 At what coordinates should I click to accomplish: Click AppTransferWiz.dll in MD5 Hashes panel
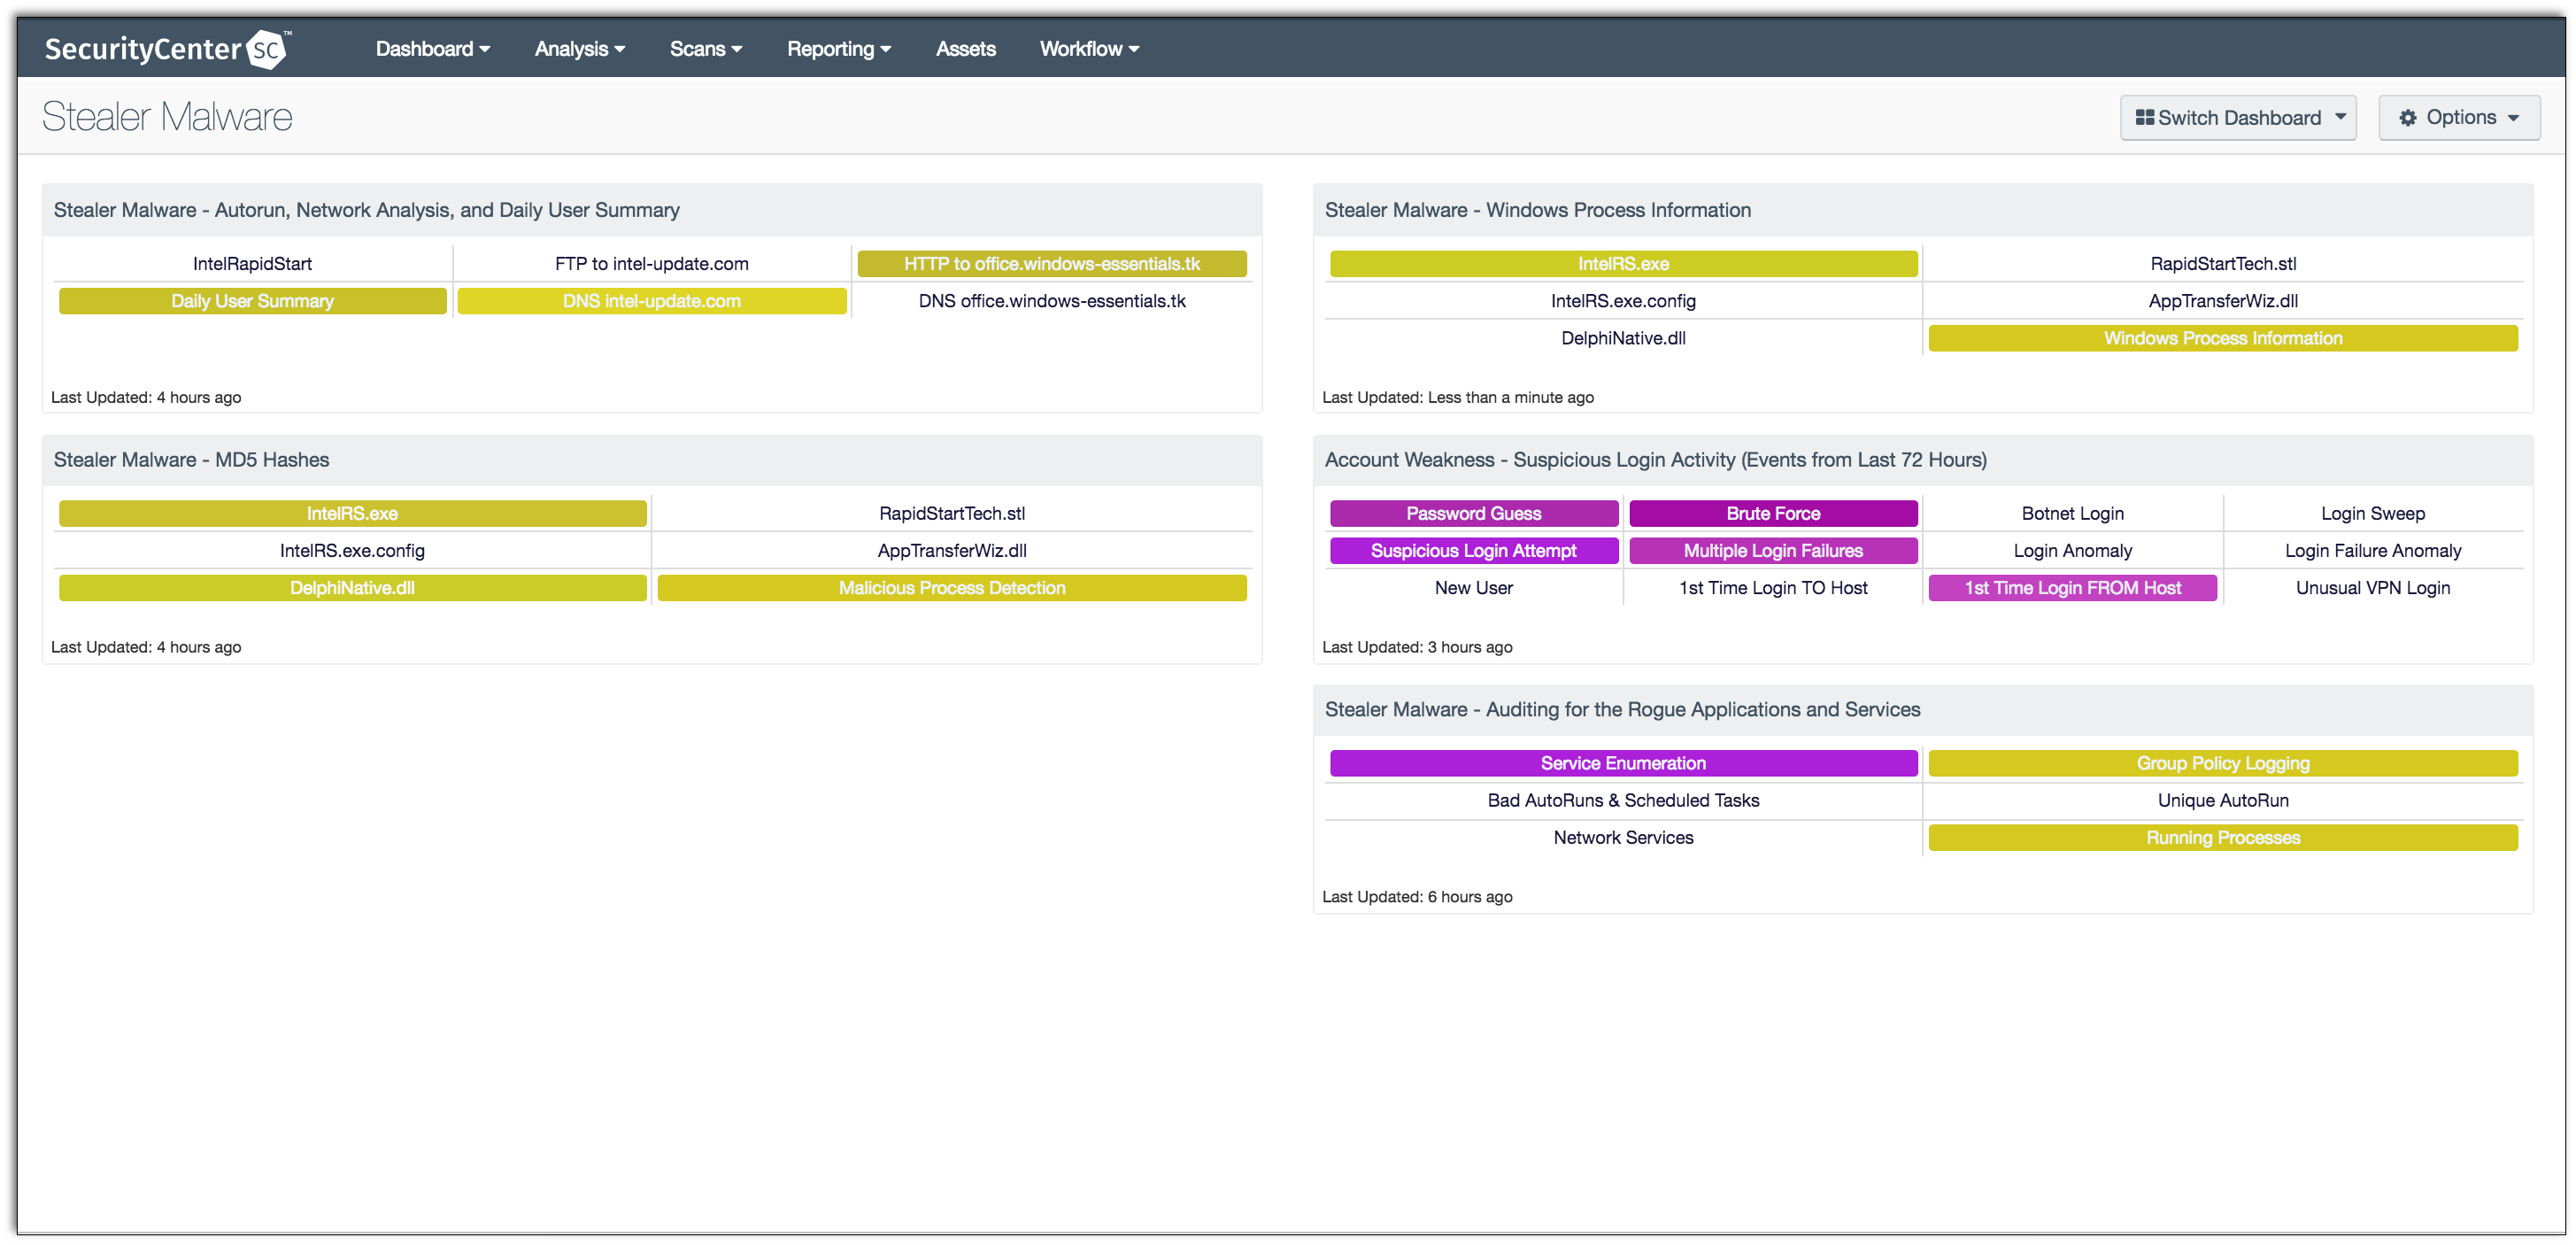(952, 551)
